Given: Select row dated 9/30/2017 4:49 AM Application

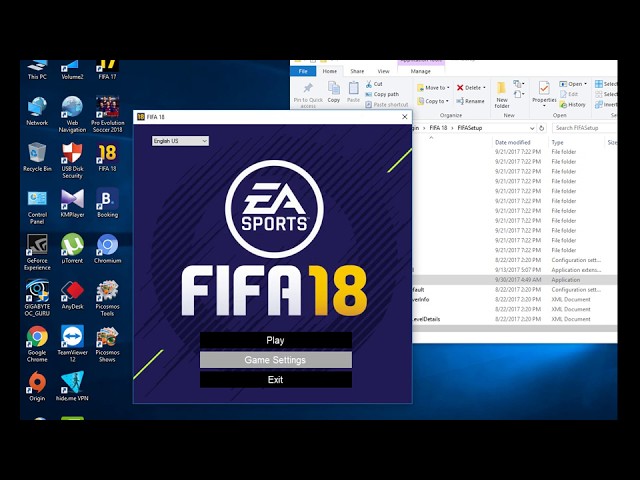Looking at the screenshot, I should click(514, 280).
